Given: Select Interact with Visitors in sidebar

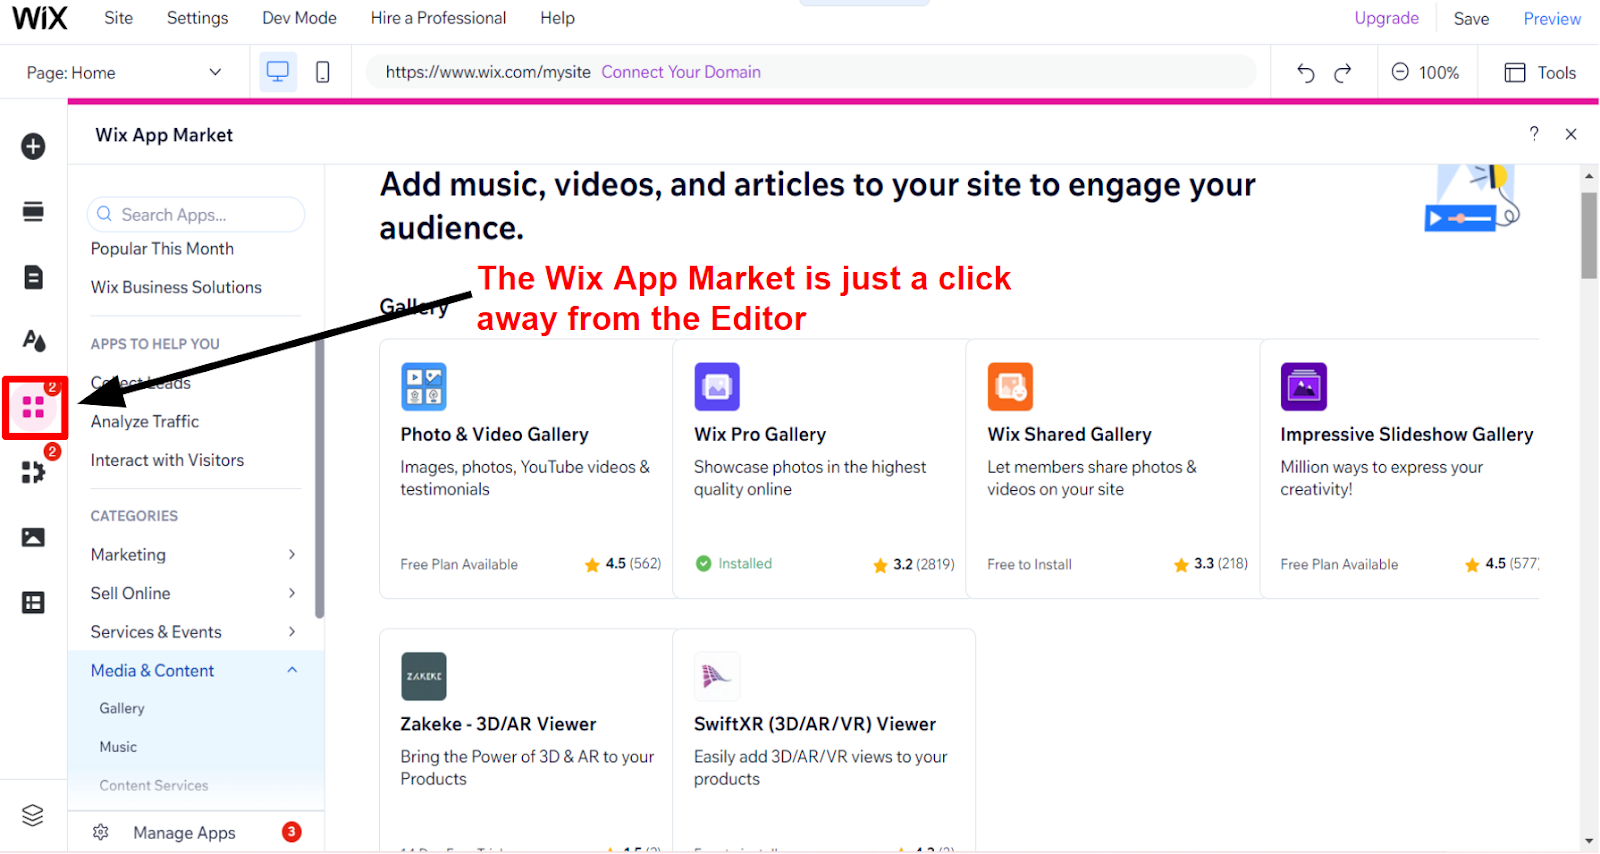Looking at the screenshot, I should [x=167, y=460].
